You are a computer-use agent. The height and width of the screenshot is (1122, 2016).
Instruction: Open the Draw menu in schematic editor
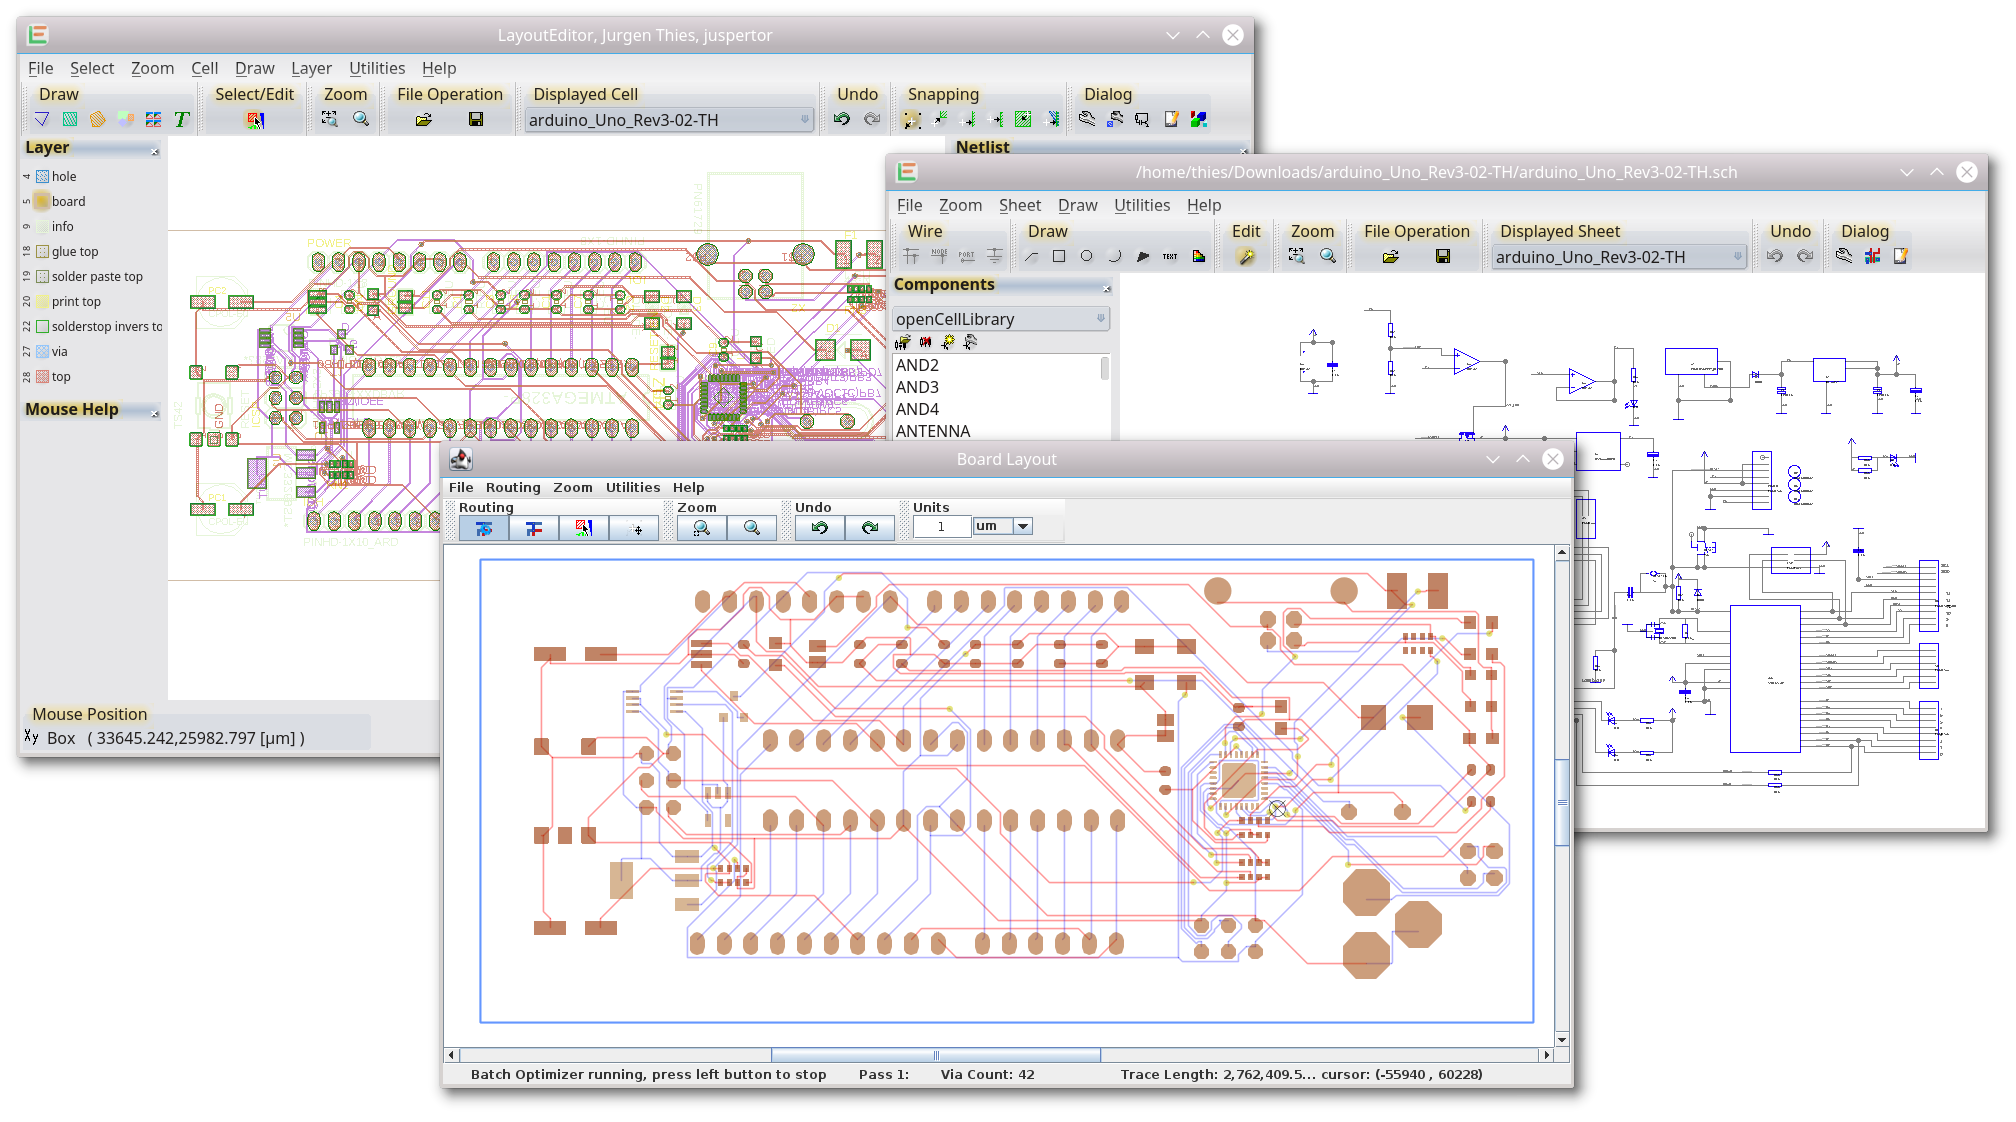1076,203
